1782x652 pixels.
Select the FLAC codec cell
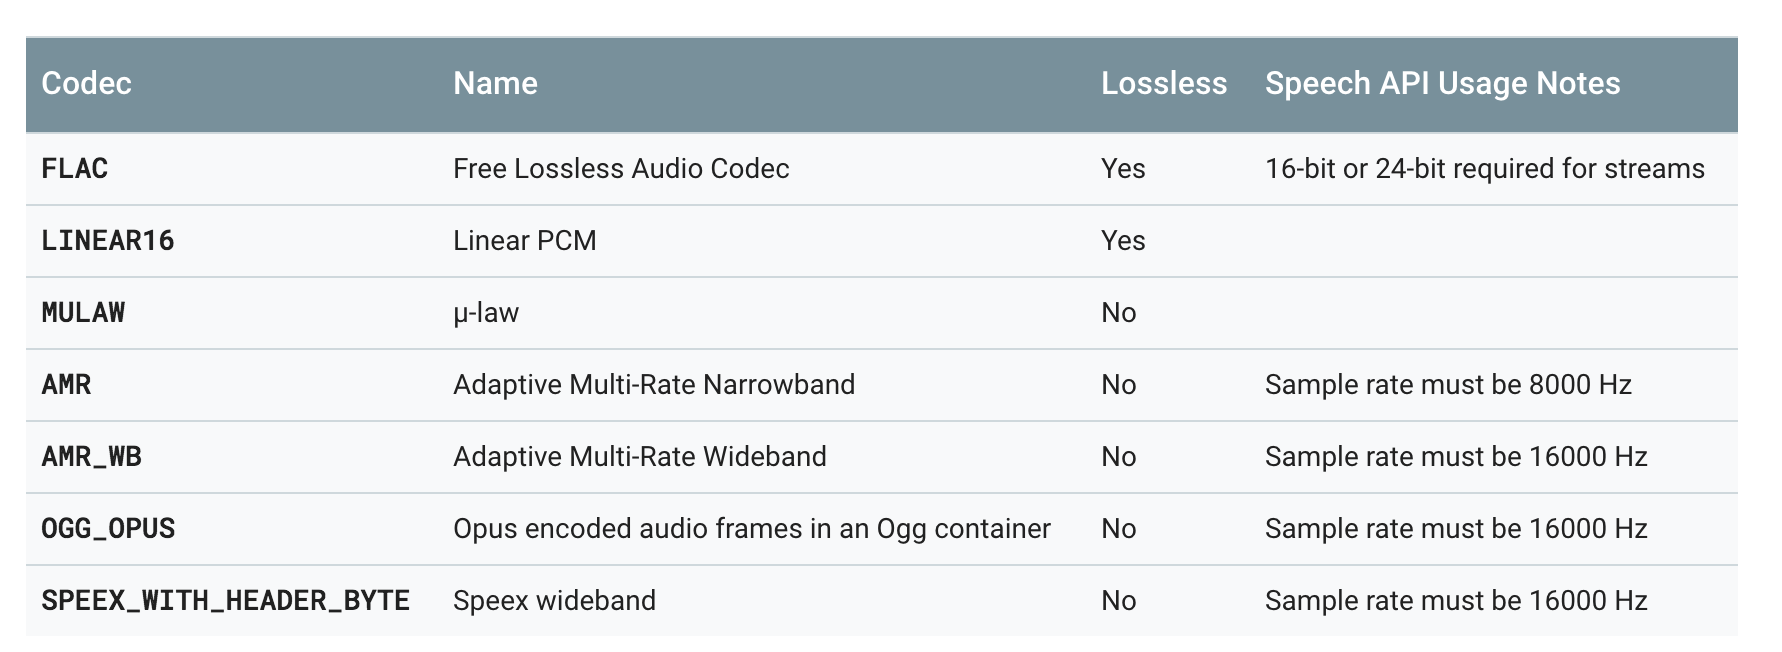tap(75, 168)
